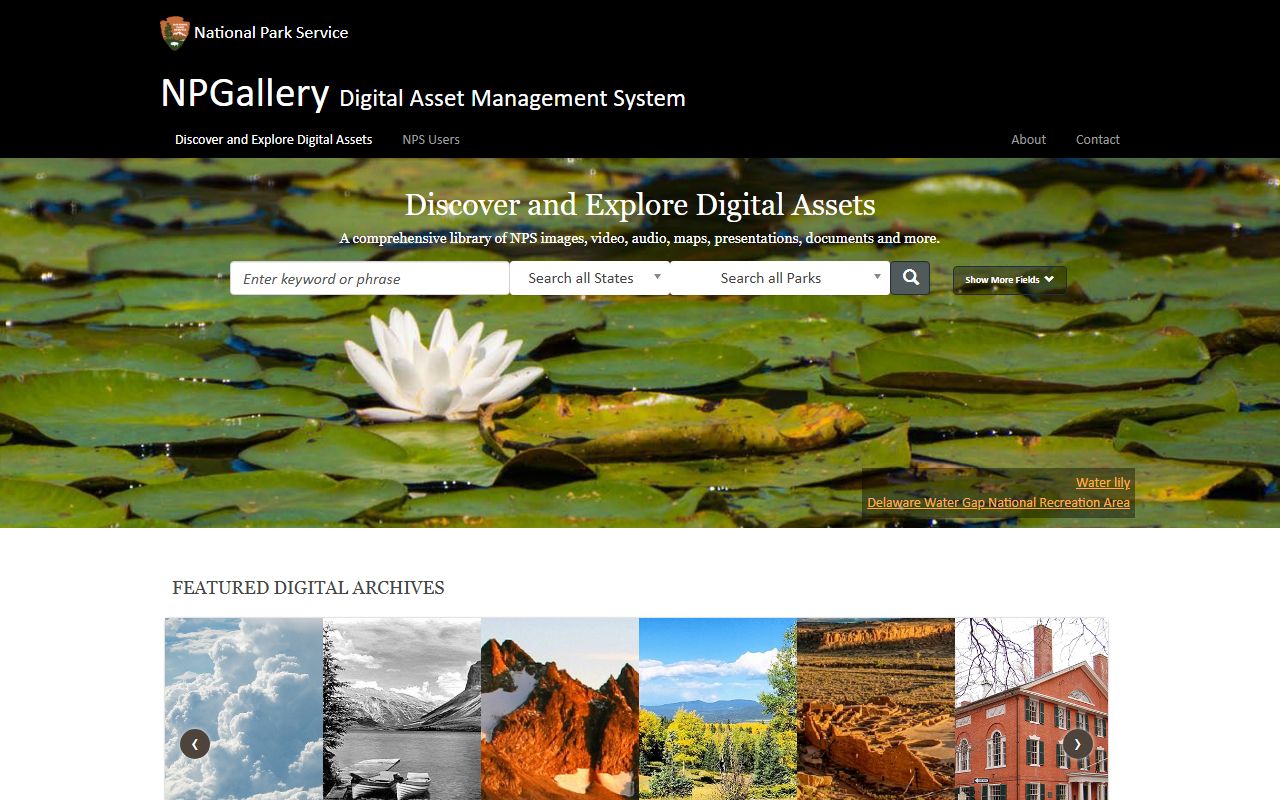Click the National Park Service text link

pyautogui.click(x=271, y=32)
